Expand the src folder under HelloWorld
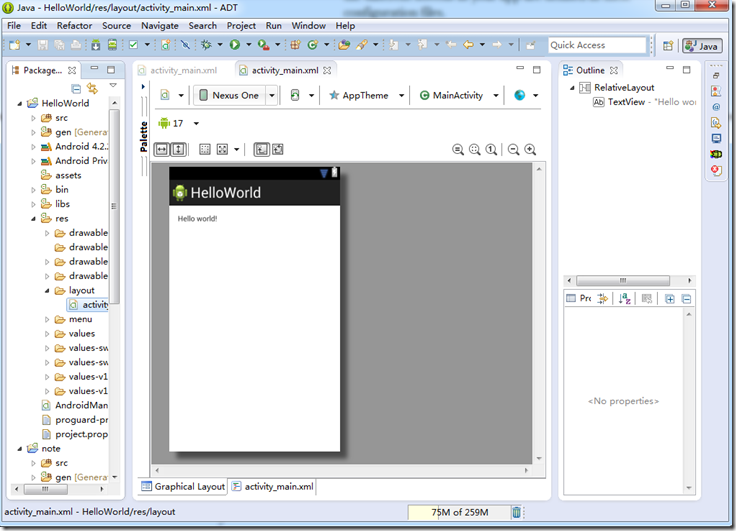 click(33, 118)
